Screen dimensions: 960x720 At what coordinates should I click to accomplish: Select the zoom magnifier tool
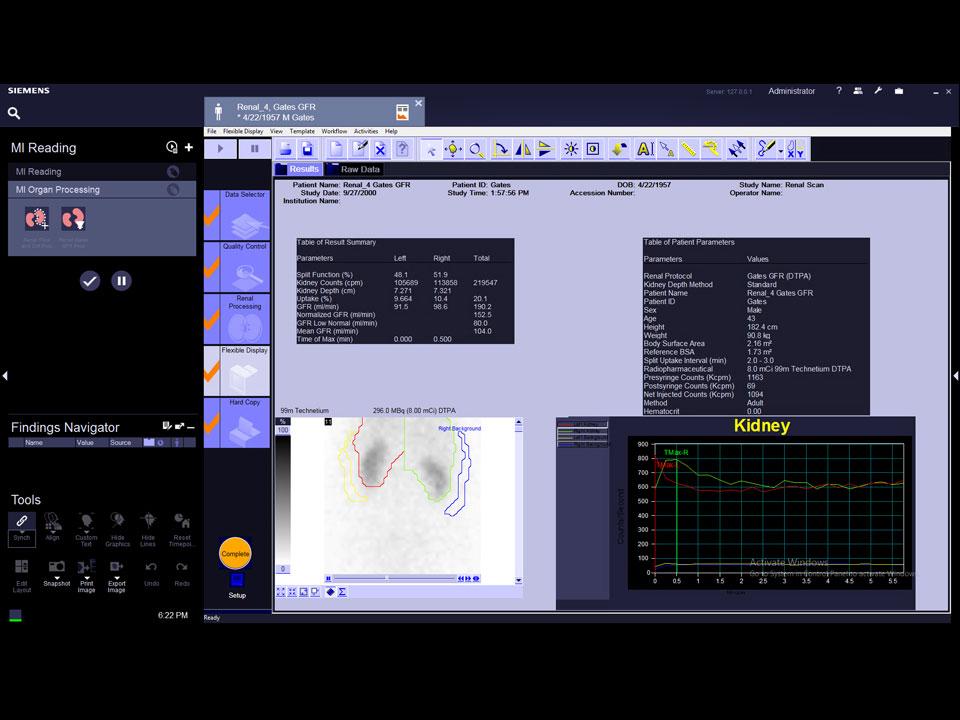[x=476, y=149]
